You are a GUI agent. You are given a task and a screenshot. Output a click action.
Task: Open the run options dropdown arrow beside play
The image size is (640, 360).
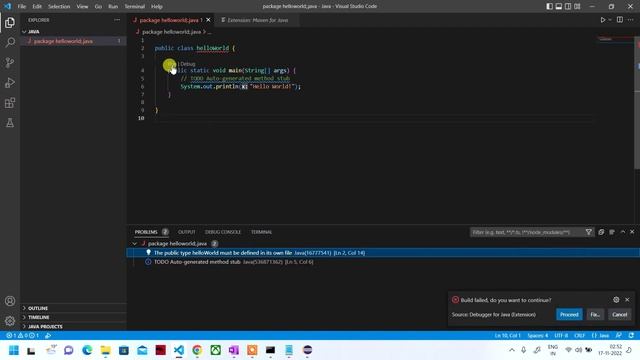pos(610,20)
